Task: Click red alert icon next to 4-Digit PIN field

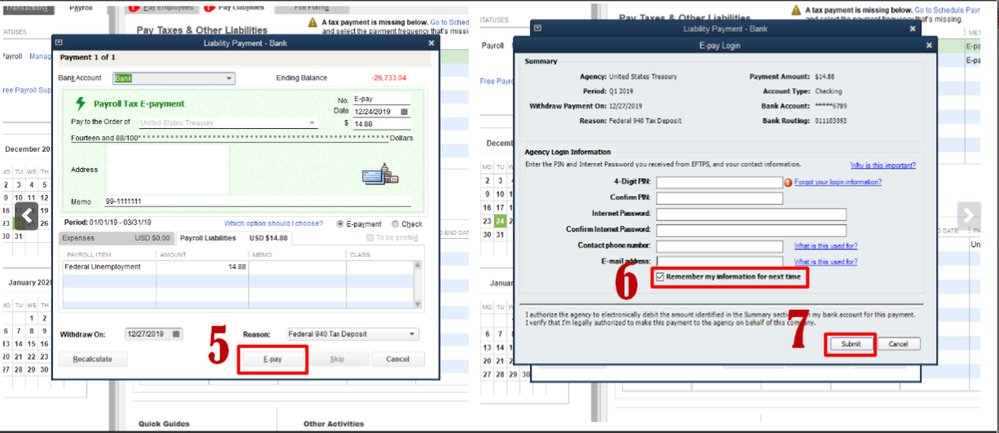Action: (x=788, y=182)
